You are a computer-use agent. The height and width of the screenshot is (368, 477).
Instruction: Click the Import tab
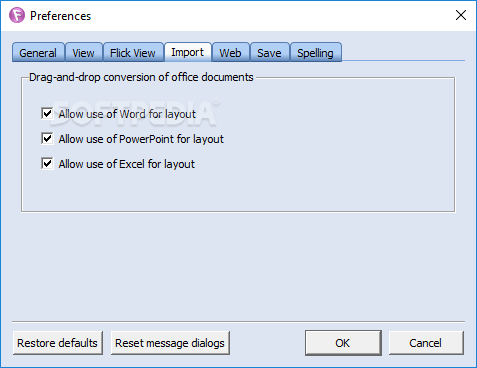pyautogui.click(x=188, y=52)
